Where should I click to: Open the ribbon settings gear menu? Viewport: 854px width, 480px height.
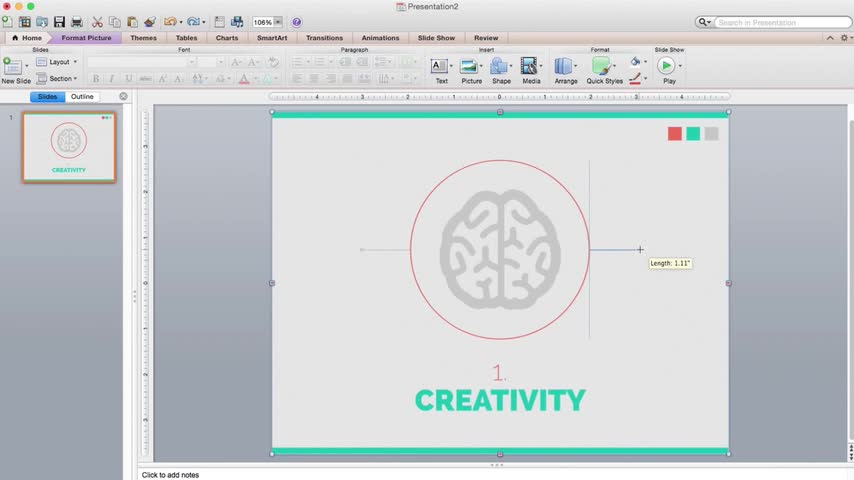point(845,38)
